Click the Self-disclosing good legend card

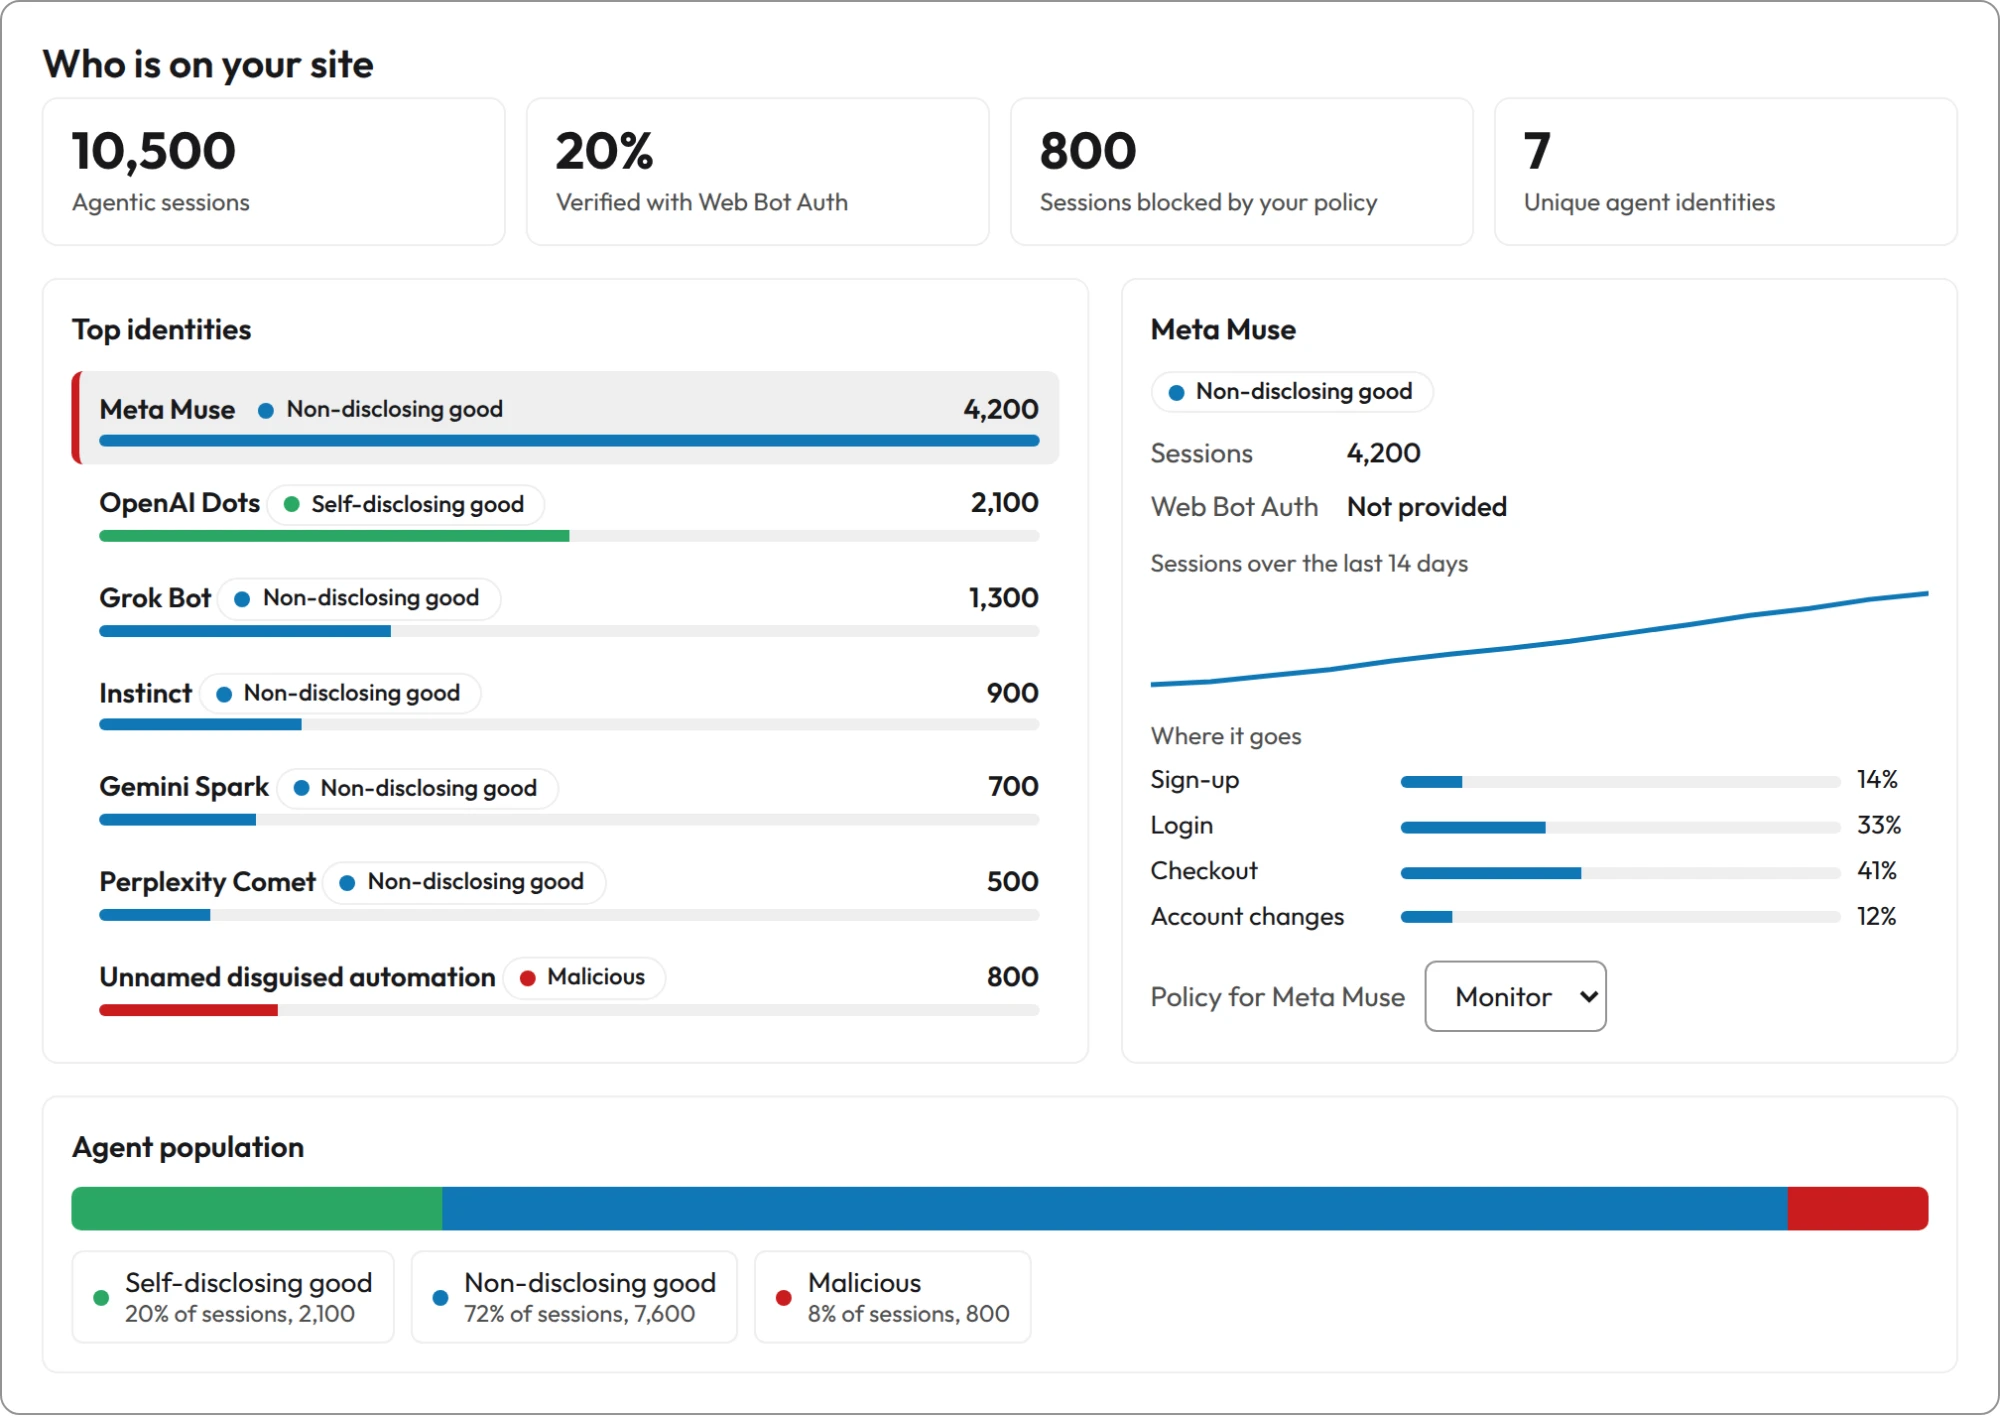tap(233, 1296)
